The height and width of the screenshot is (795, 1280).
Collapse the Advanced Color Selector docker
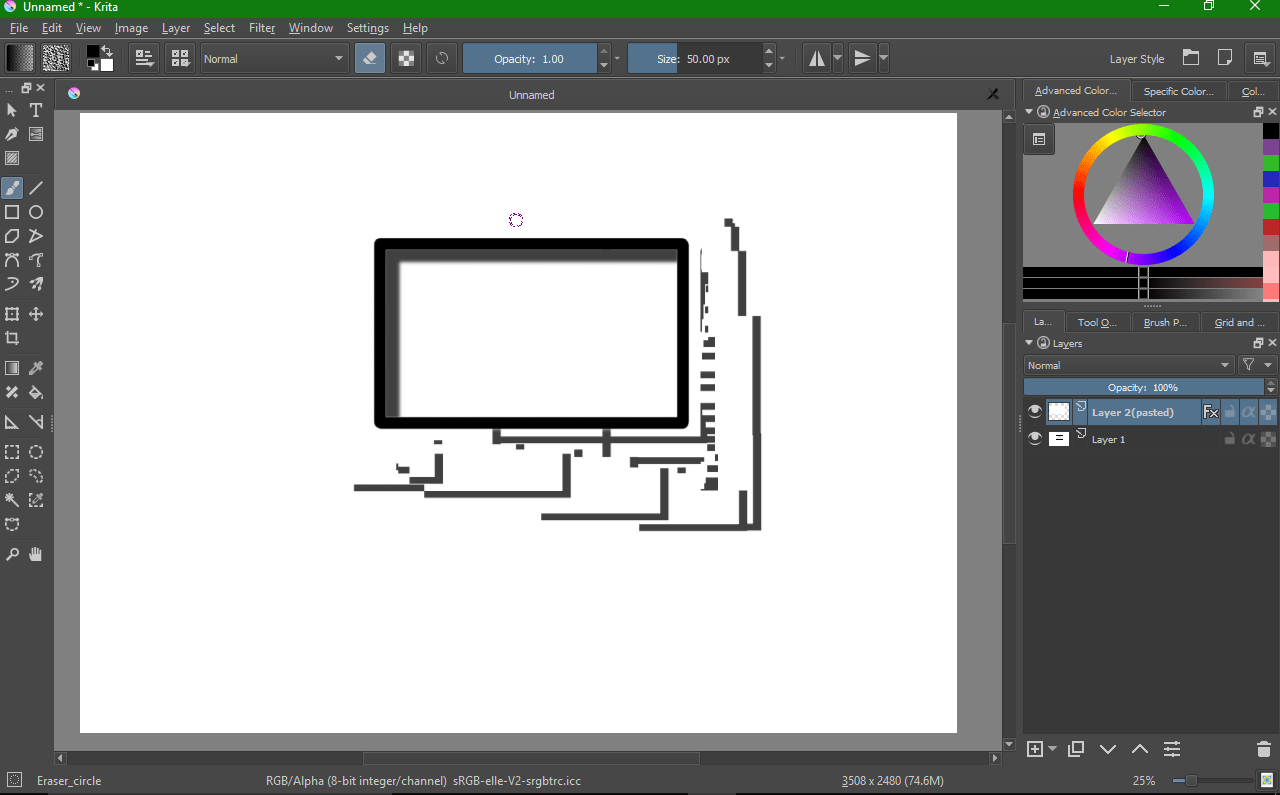(1028, 112)
